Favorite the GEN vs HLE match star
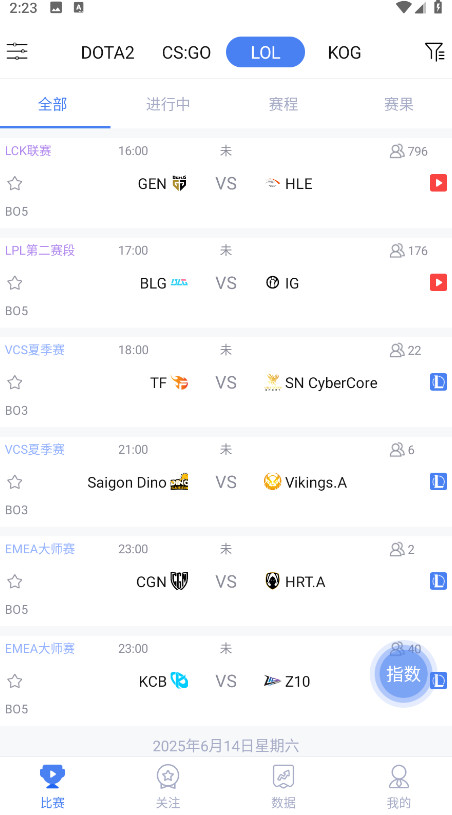452x815 pixels. click(x=15, y=183)
